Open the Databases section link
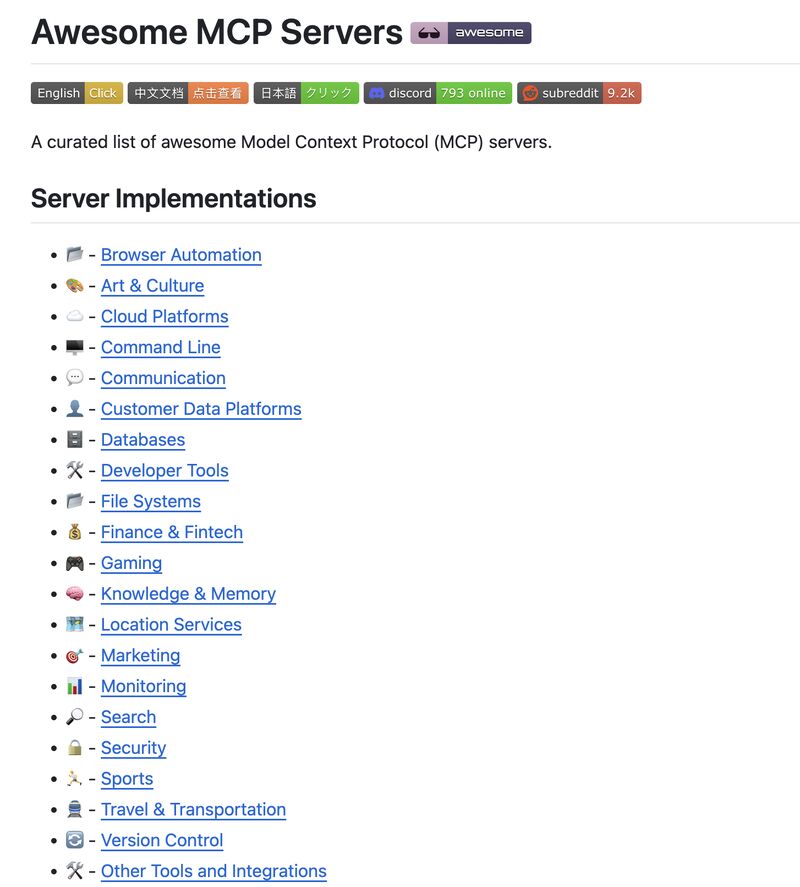This screenshot has height=887, width=800. [x=142, y=440]
